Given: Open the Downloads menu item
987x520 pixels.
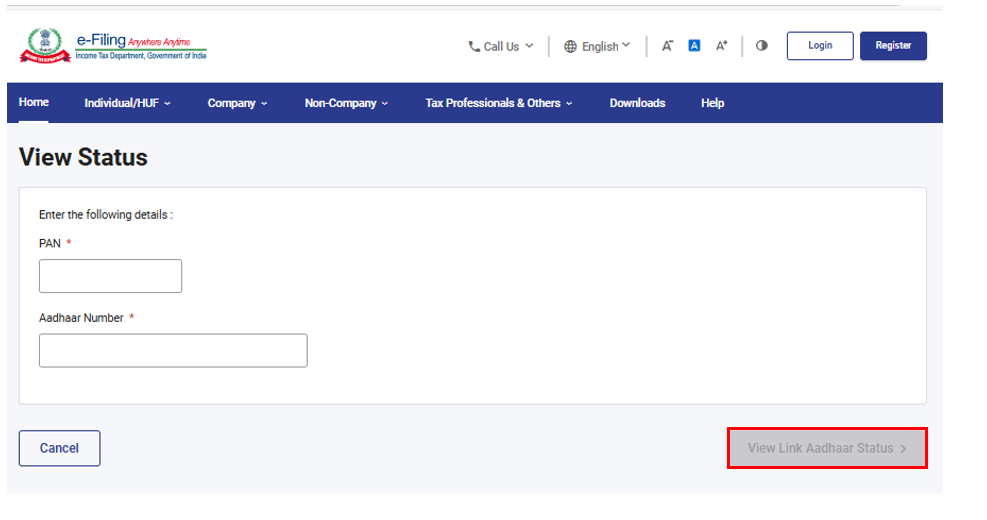Looking at the screenshot, I should click(x=637, y=103).
